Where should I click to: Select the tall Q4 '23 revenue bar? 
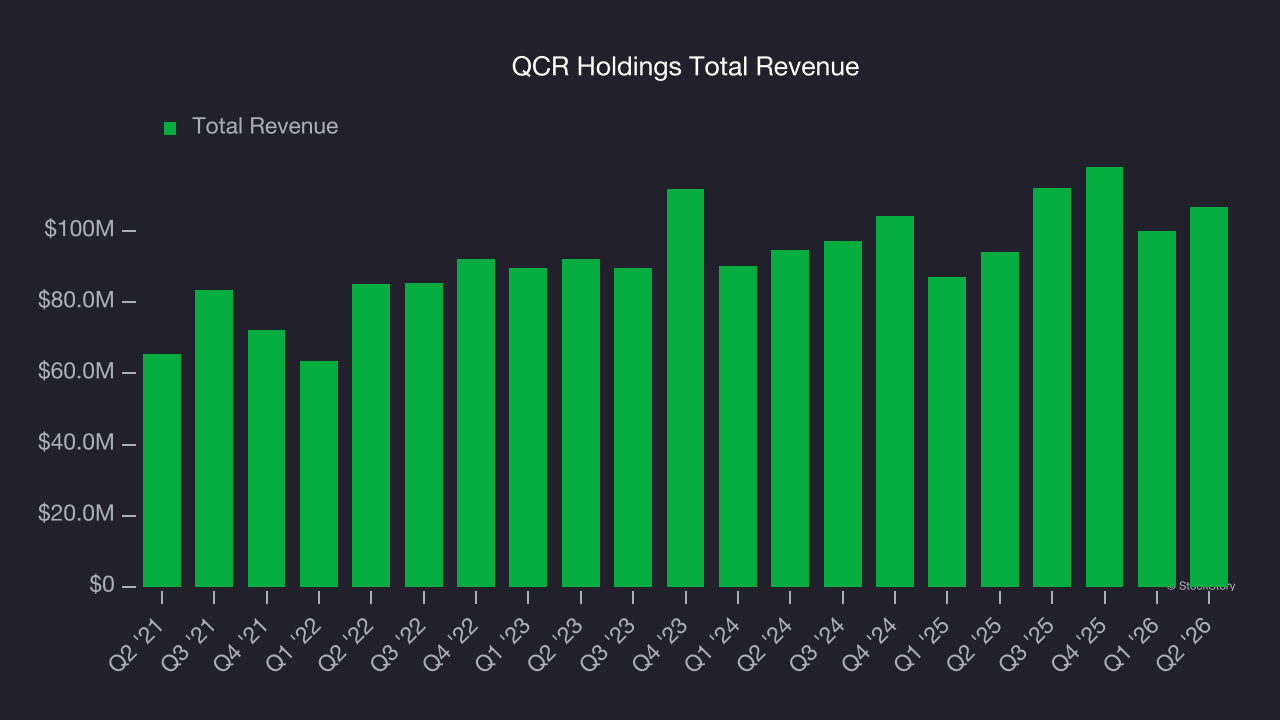(x=685, y=388)
